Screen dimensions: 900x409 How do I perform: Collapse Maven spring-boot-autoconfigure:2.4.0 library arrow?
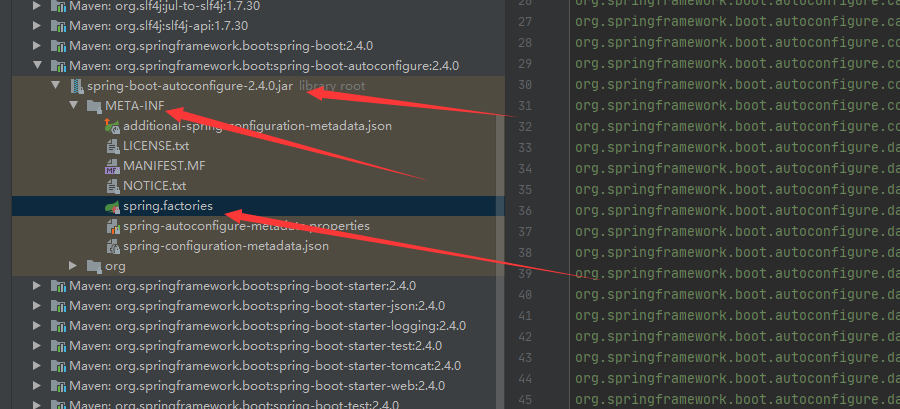[x=37, y=66]
